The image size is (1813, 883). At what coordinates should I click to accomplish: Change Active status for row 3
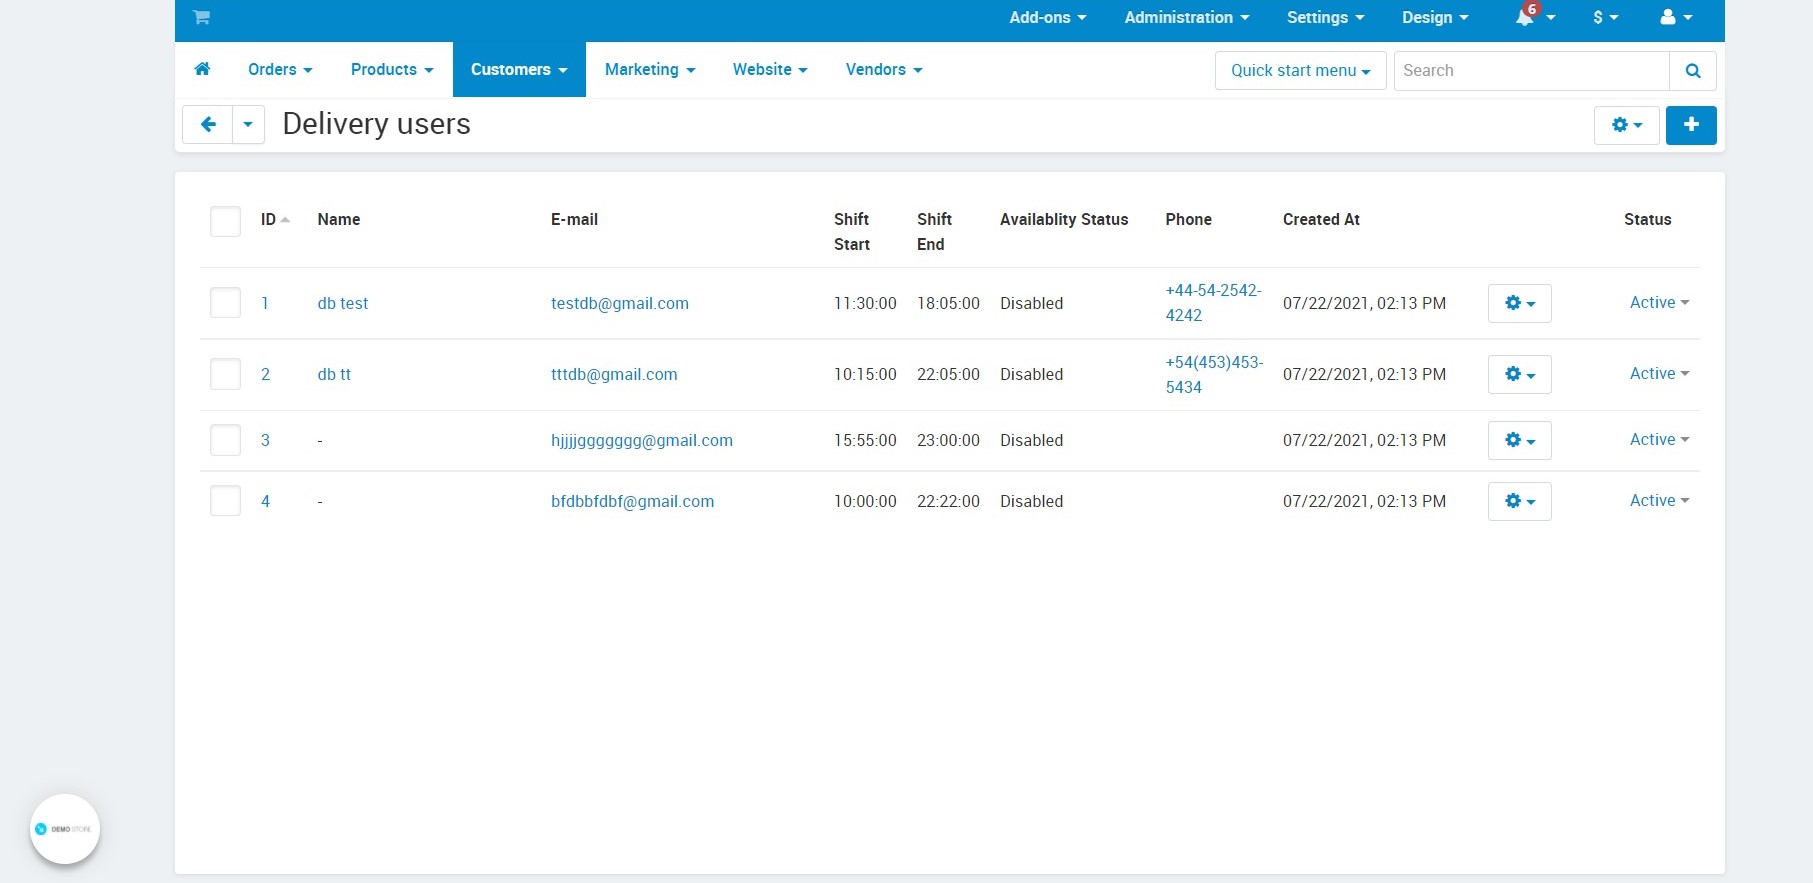tap(1659, 439)
